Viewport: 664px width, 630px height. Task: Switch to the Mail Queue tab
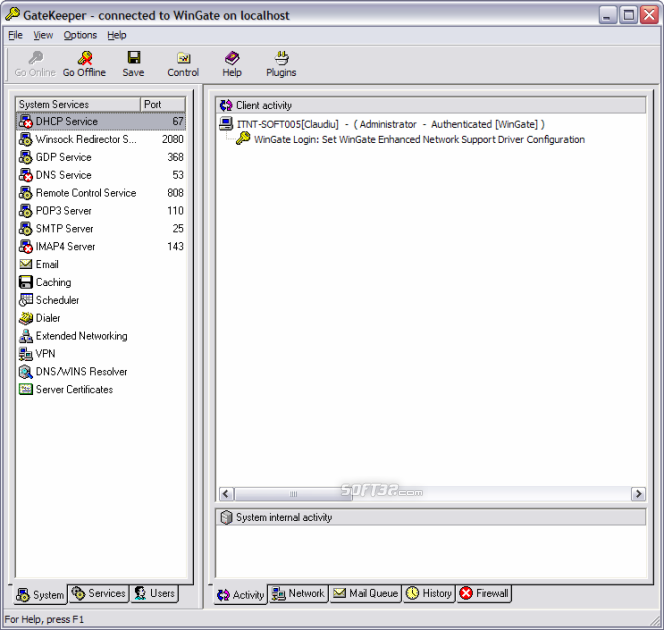365,593
